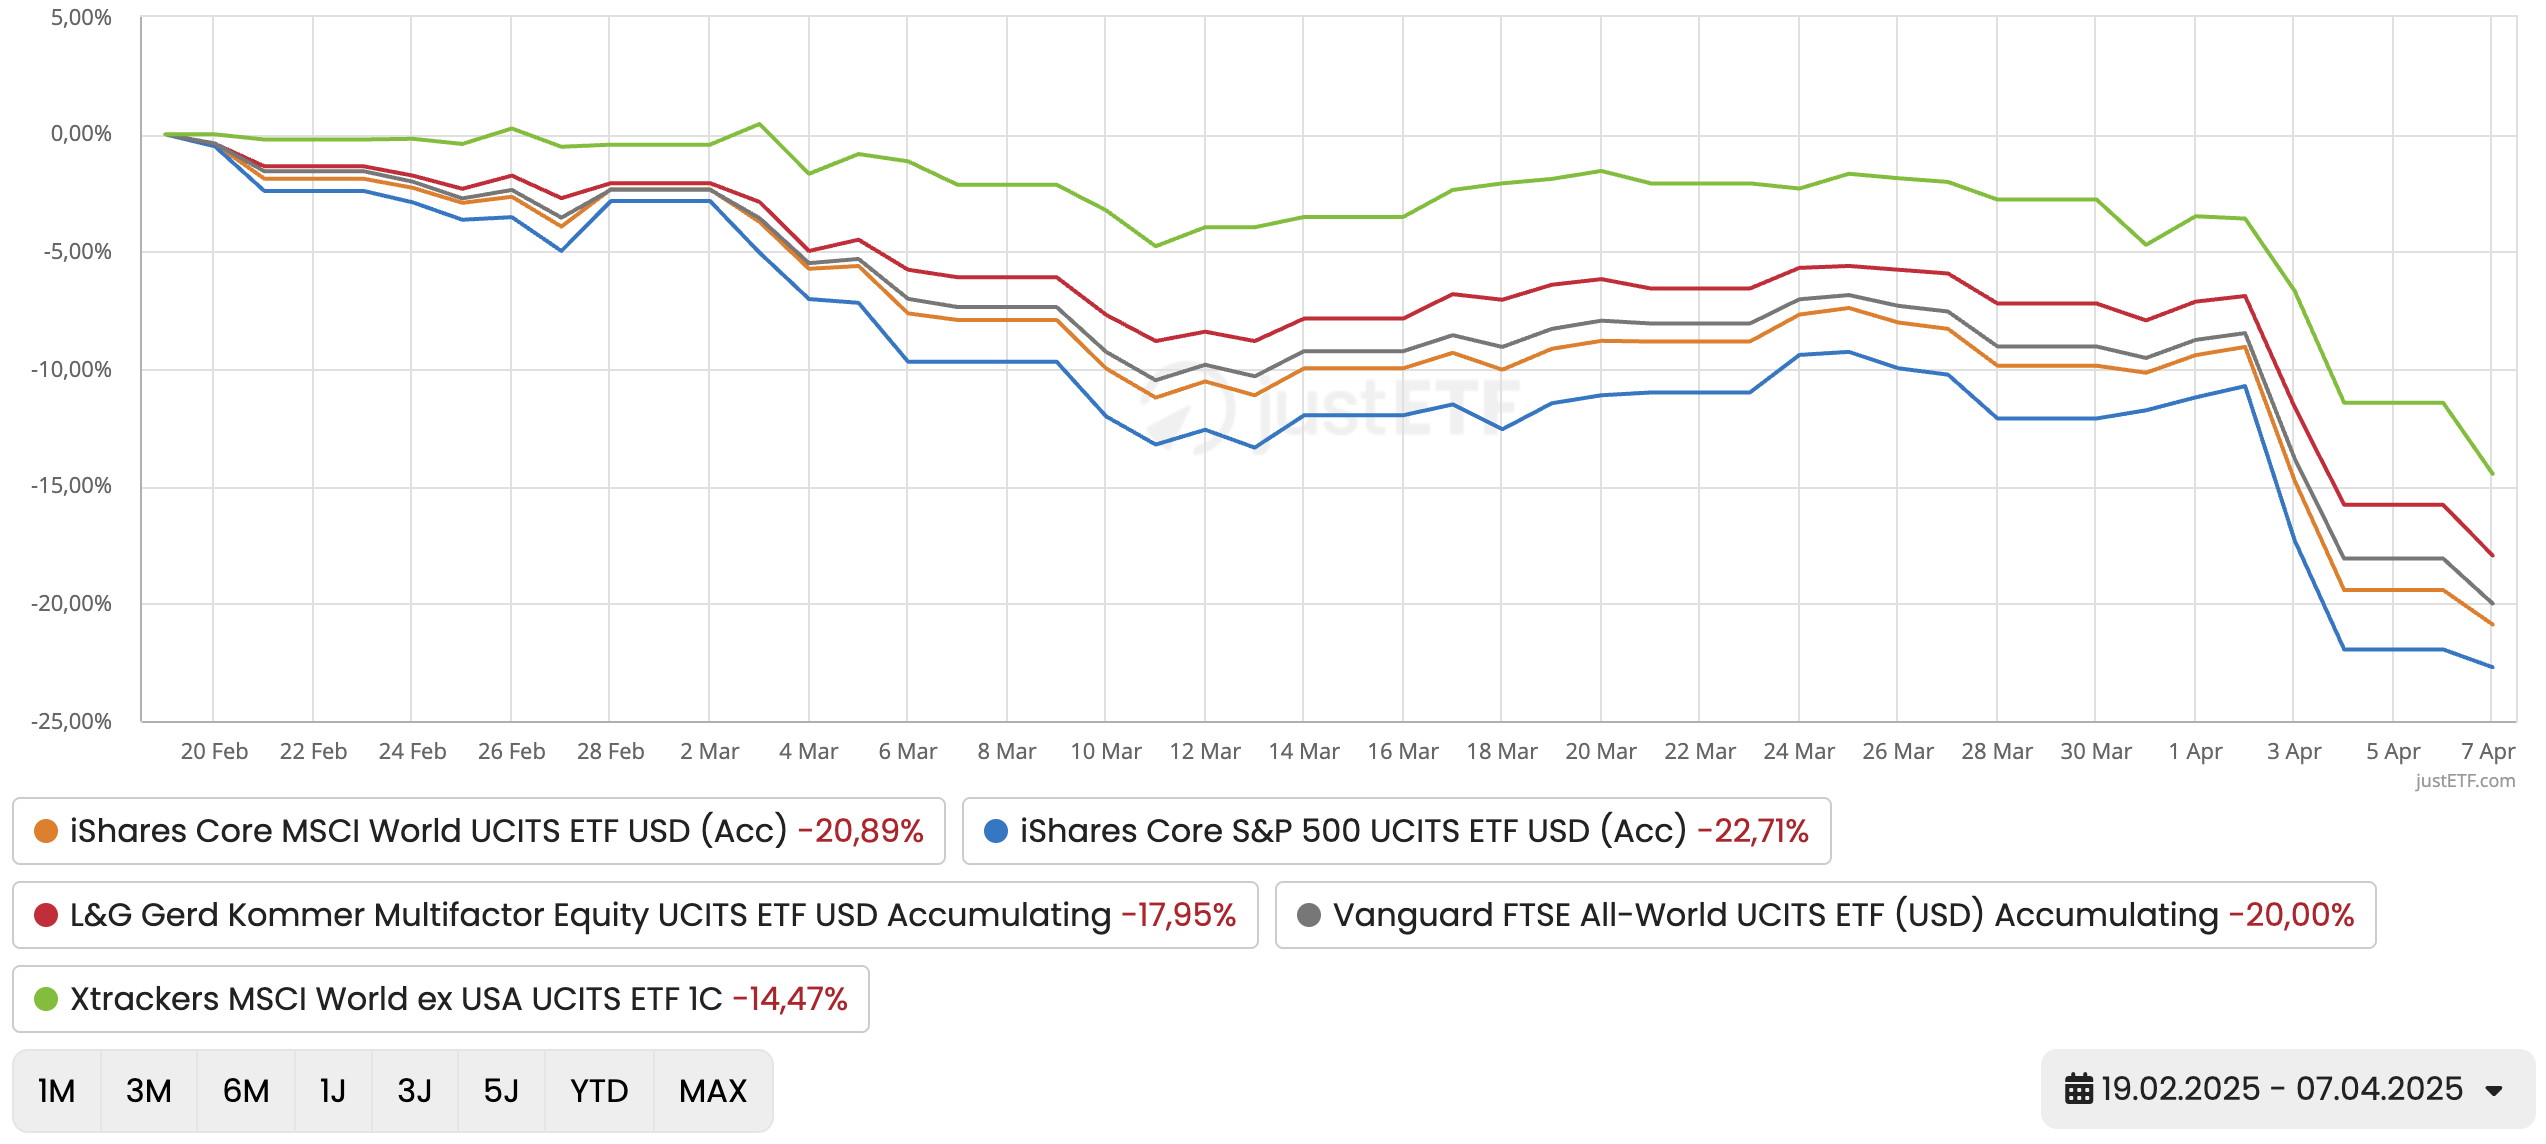Select the 5J period button
The image size is (2546, 1144).
[x=500, y=1090]
